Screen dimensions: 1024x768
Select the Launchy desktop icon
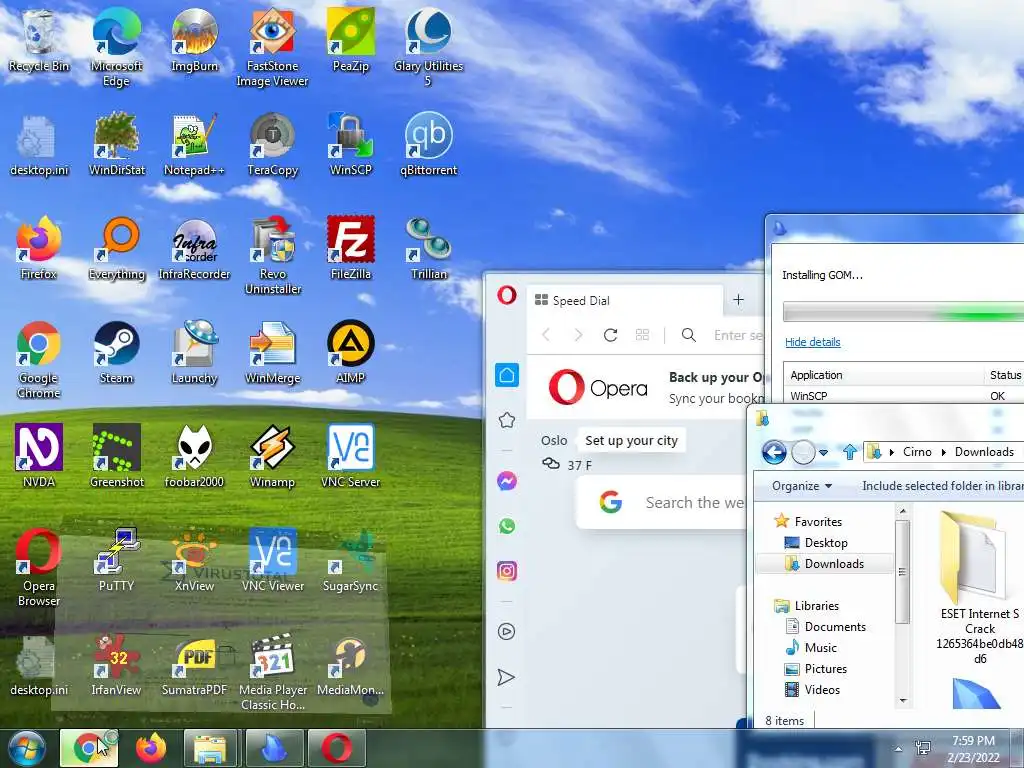click(x=194, y=353)
